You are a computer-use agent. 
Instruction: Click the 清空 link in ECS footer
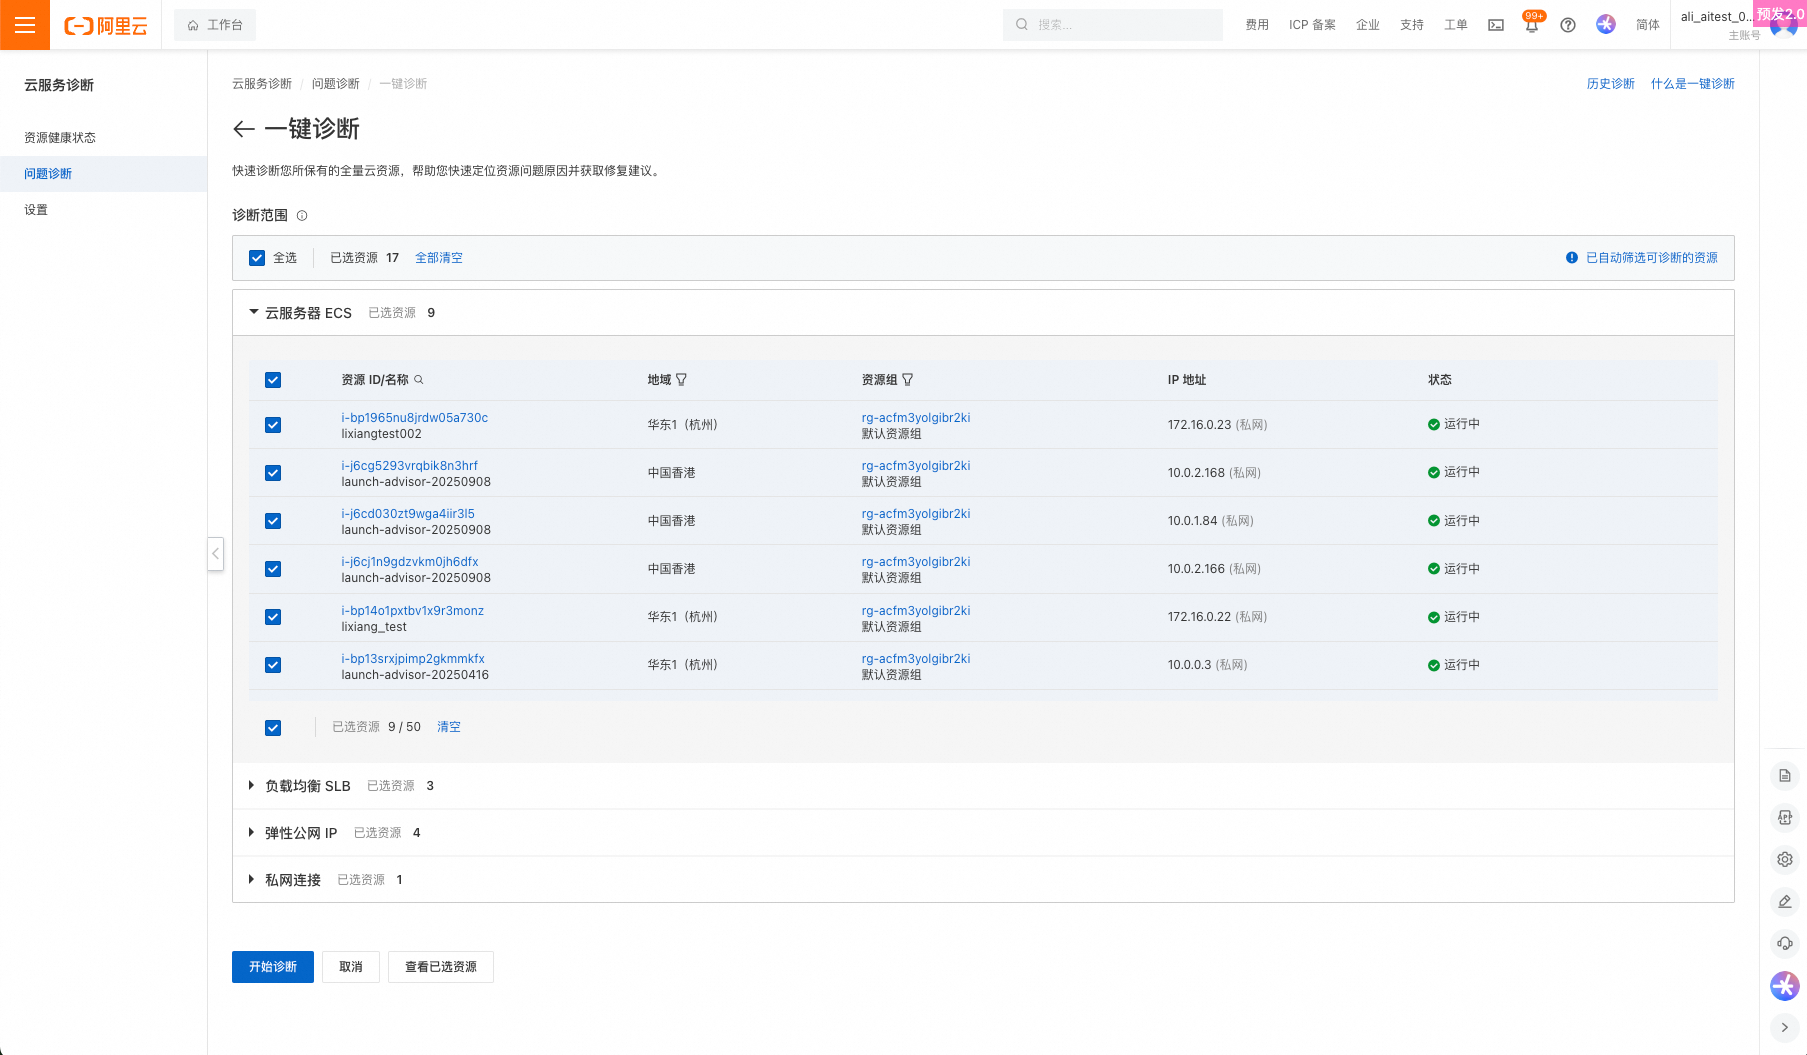click(449, 727)
